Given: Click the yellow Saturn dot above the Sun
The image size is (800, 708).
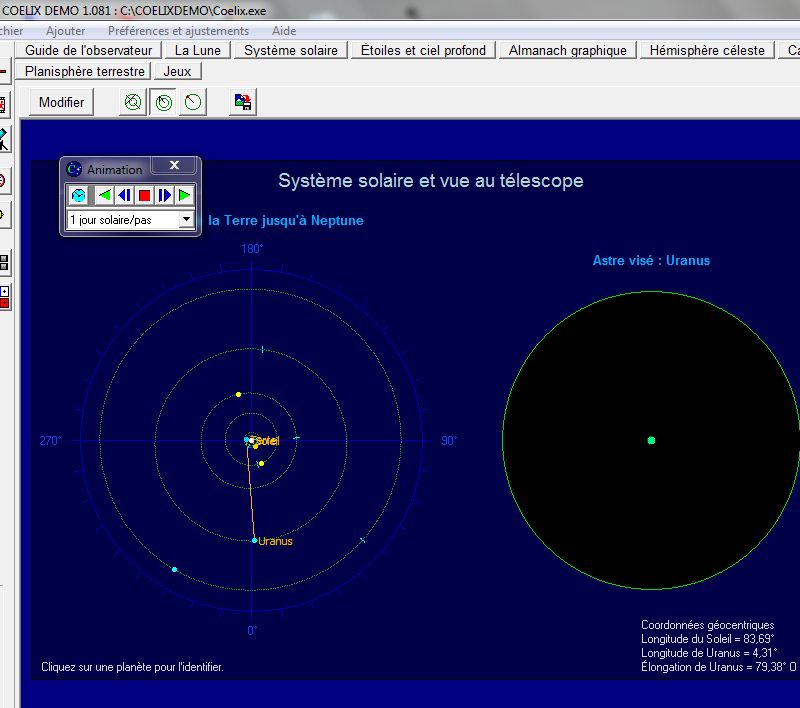Looking at the screenshot, I should pyautogui.click(x=238, y=394).
